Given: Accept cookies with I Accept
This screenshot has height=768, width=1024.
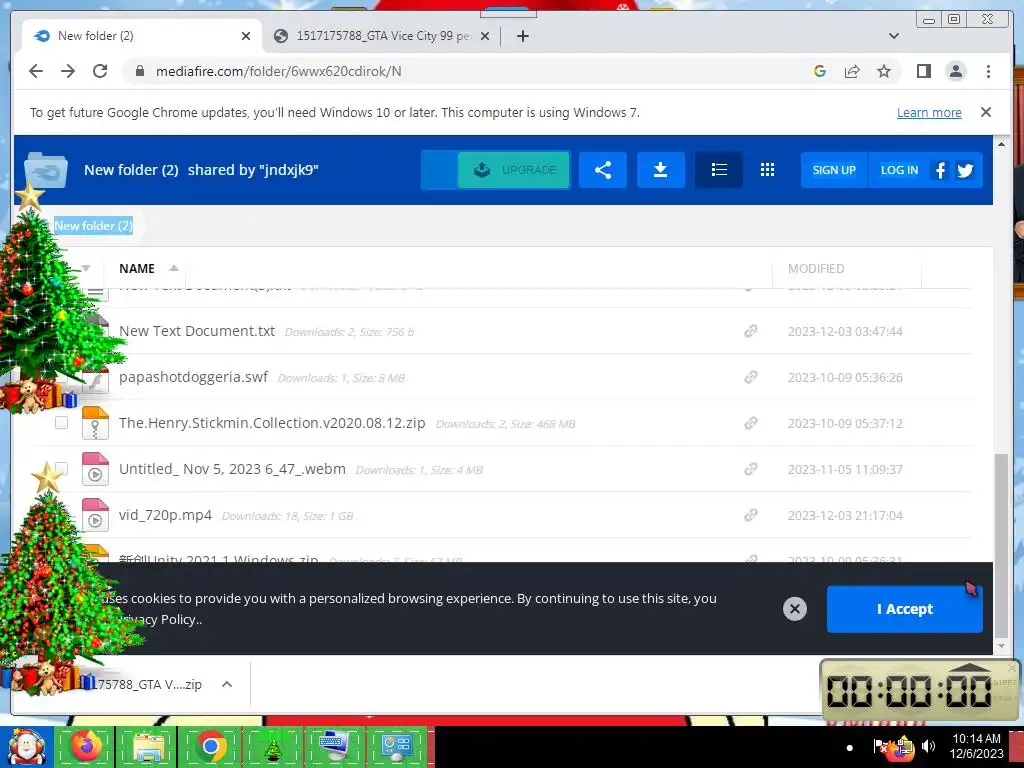Looking at the screenshot, I should coord(904,609).
